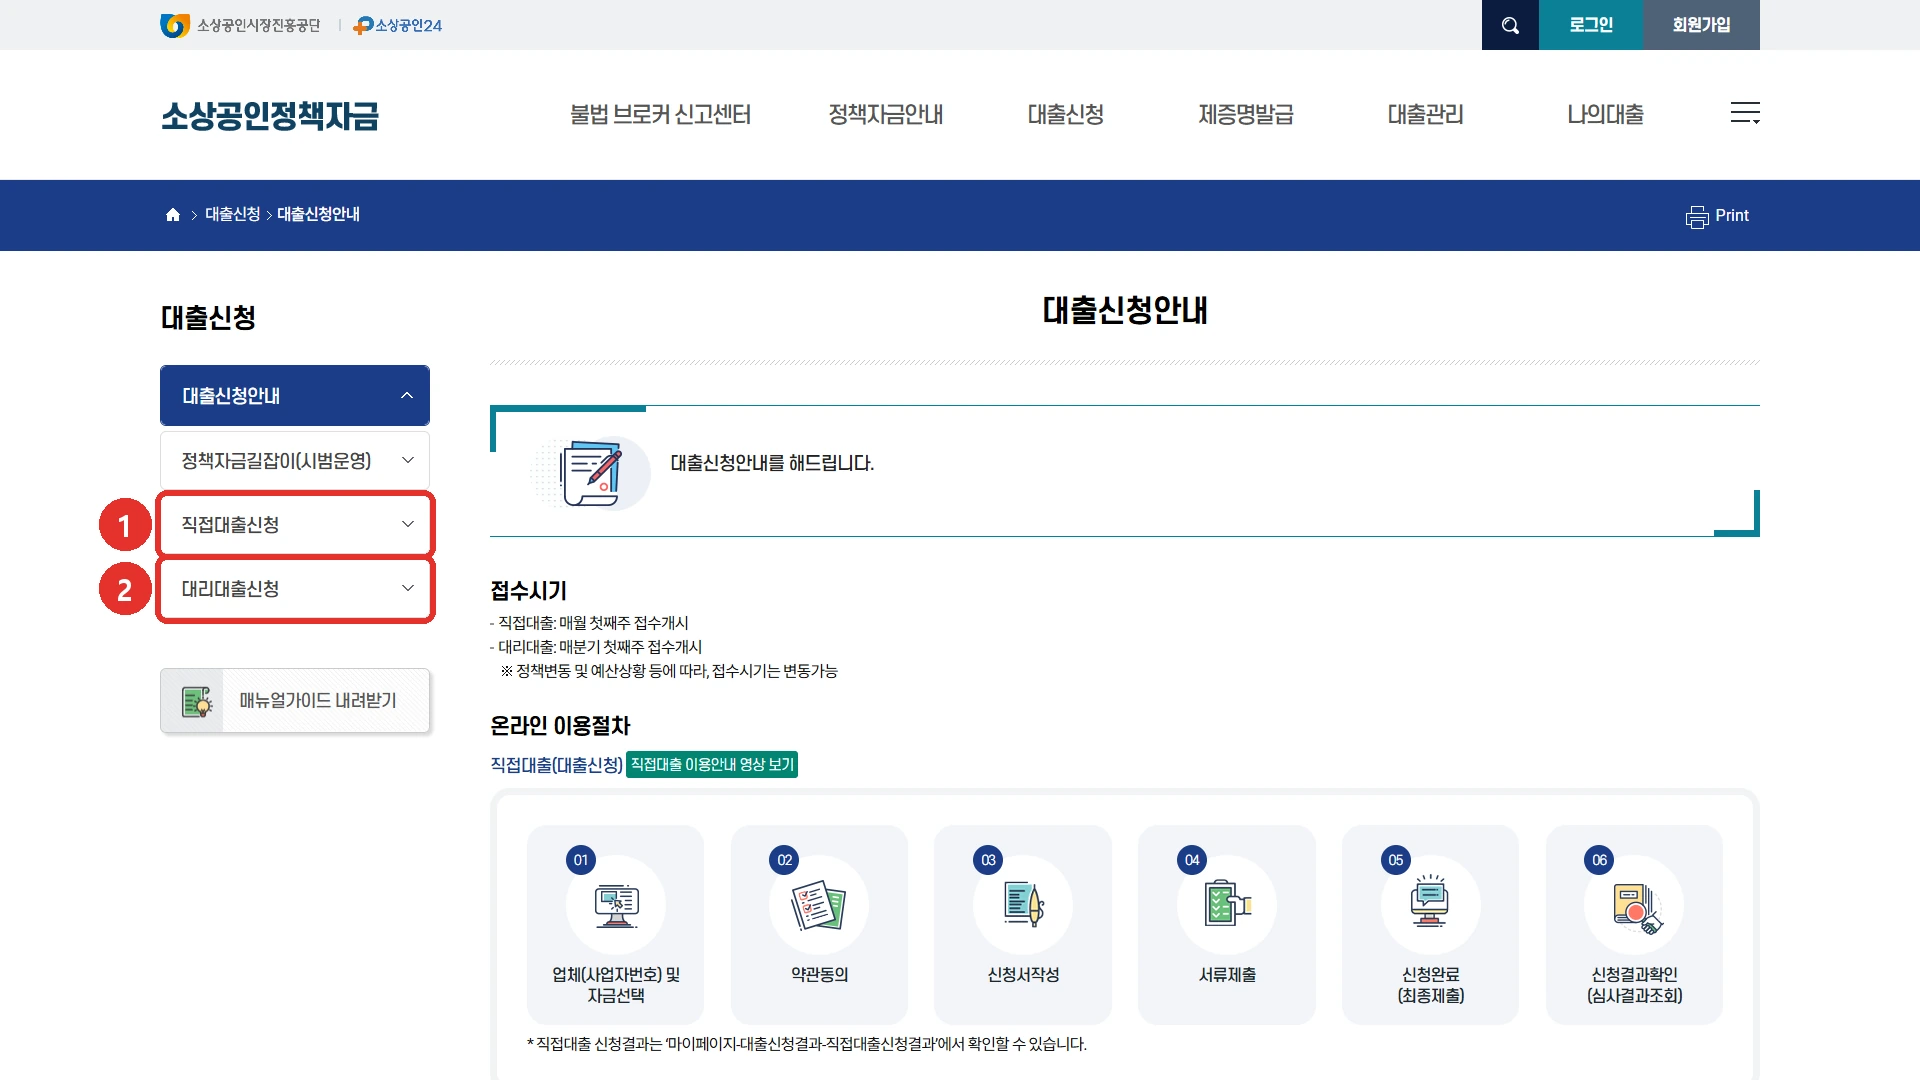This screenshot has width=1920, height=1080.
Task: Click the Print printer icon
Action: (1697, 217)
